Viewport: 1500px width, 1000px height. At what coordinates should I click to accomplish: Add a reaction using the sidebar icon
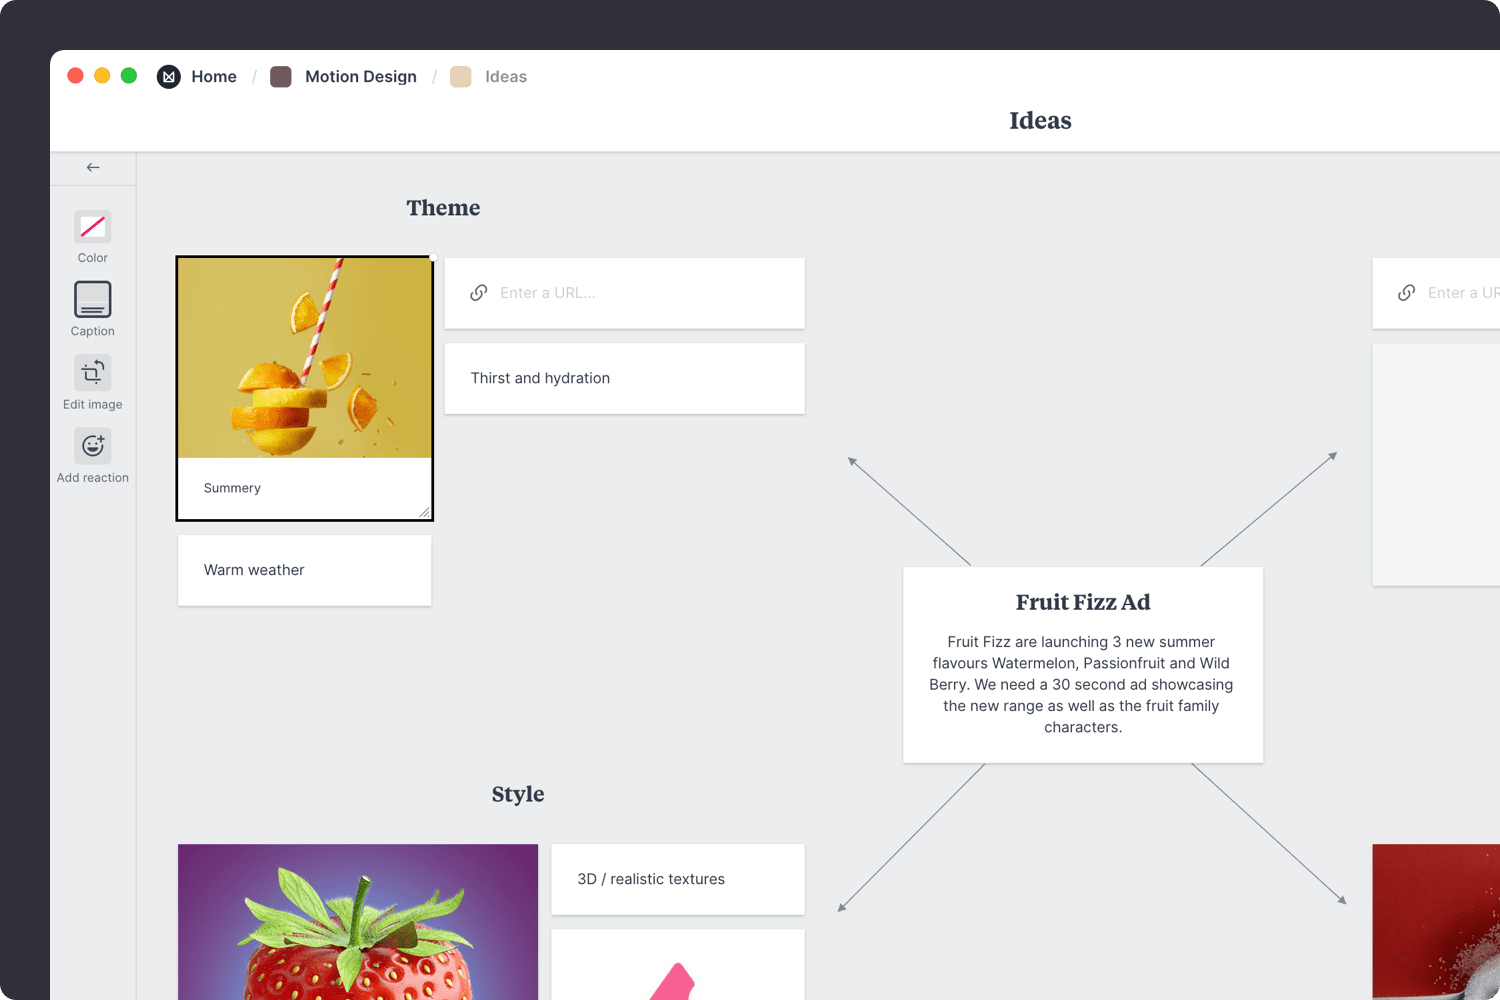92,446
